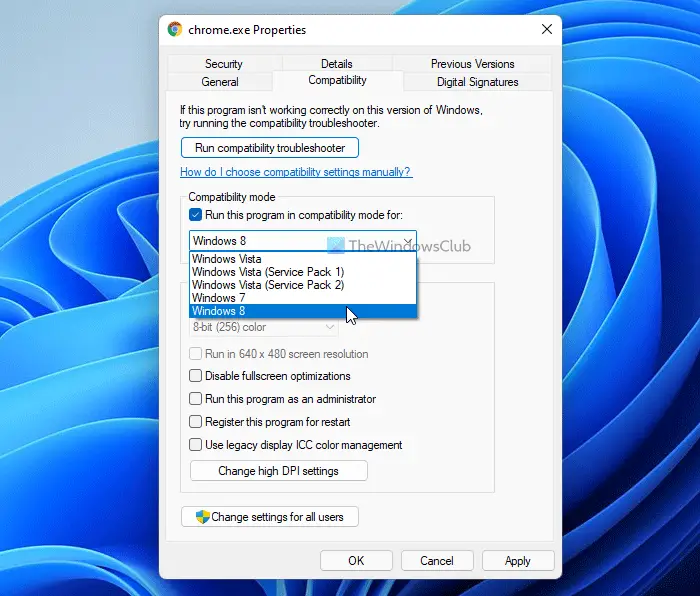Enable Disable fullscreen optimizations checkbox

(x=196, y=376)
